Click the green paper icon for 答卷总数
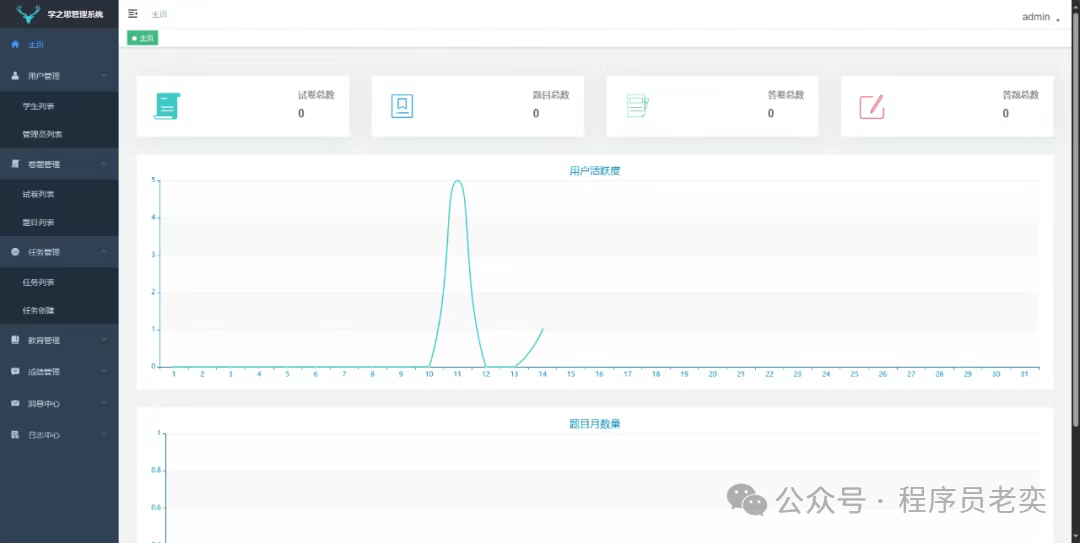Image resolution: width=1080 pixels, height=543 pixels. [637, 106]
